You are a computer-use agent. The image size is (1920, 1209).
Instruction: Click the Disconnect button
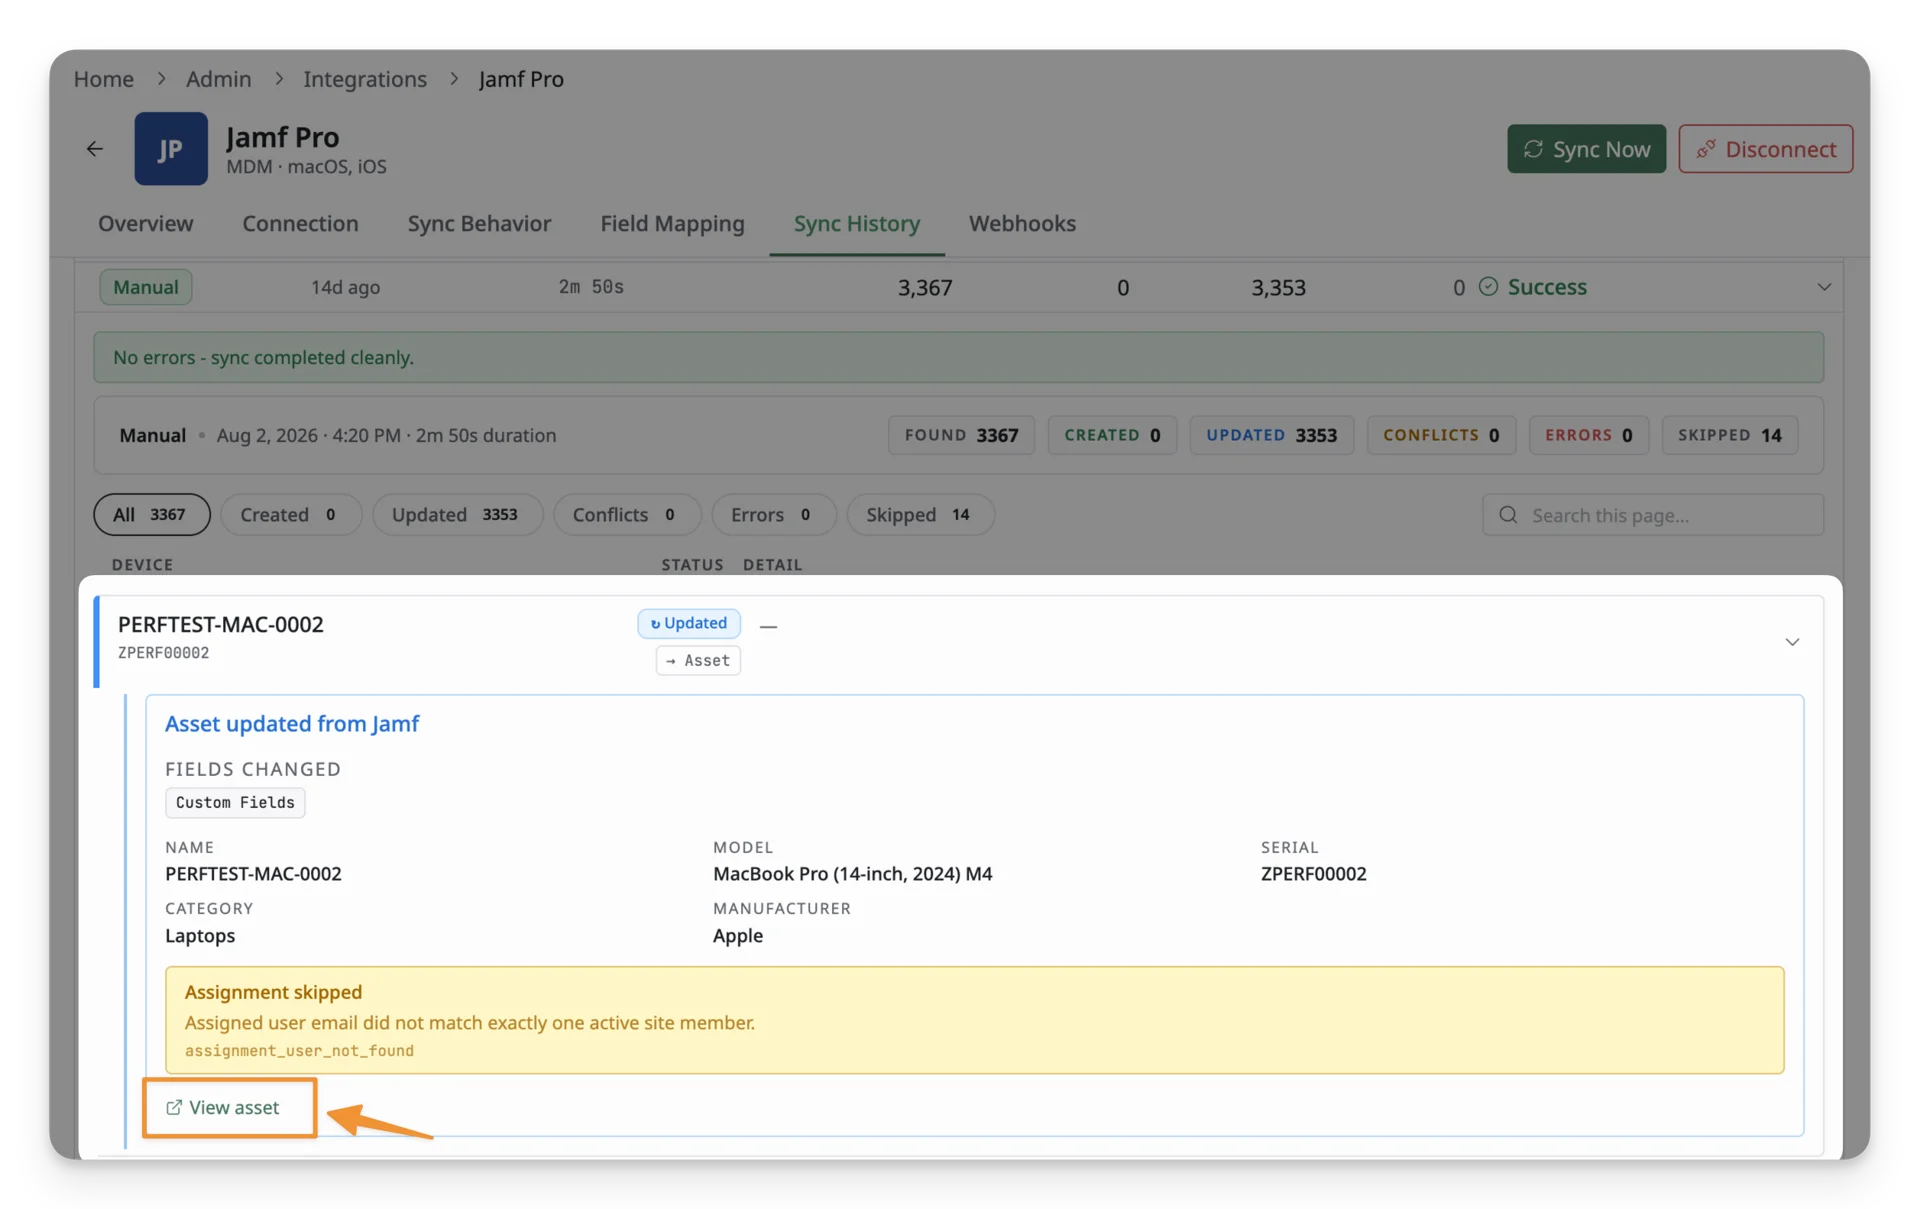[x=1765, y=149]
